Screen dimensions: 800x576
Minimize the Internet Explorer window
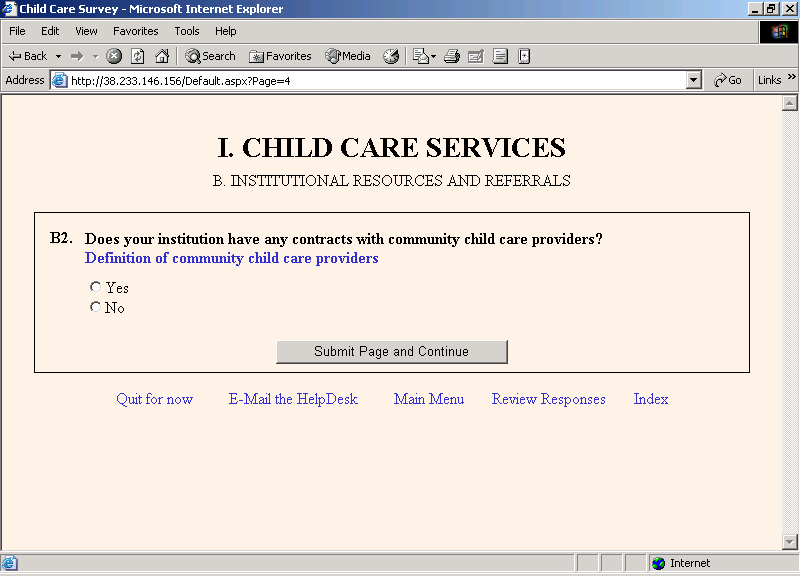755,9
